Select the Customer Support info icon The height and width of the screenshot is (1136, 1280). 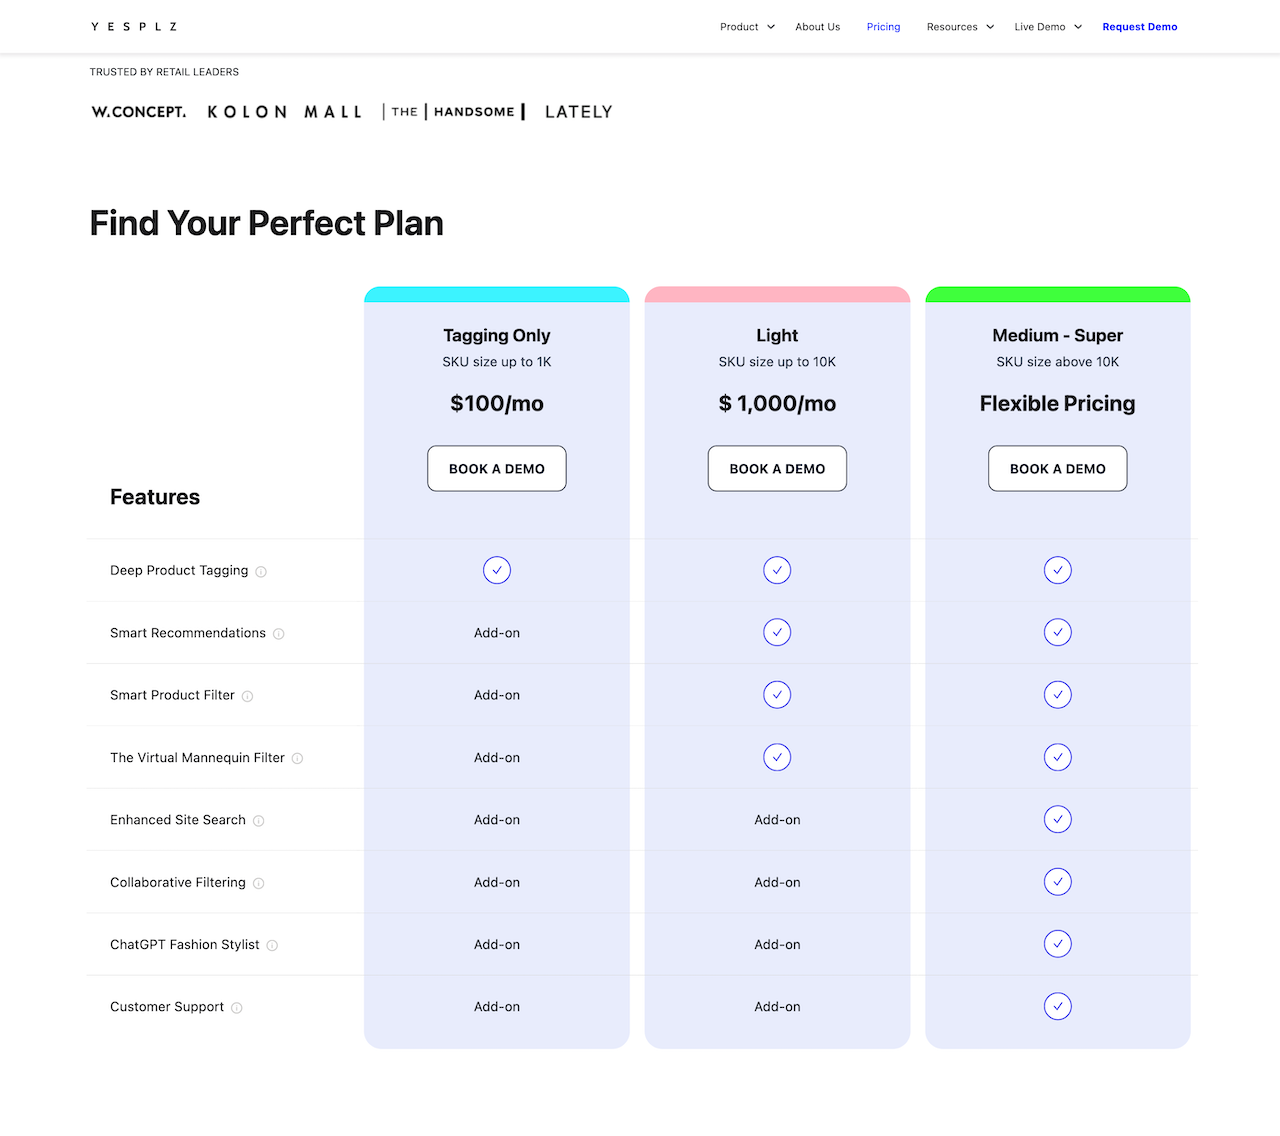coord(237,1008)
